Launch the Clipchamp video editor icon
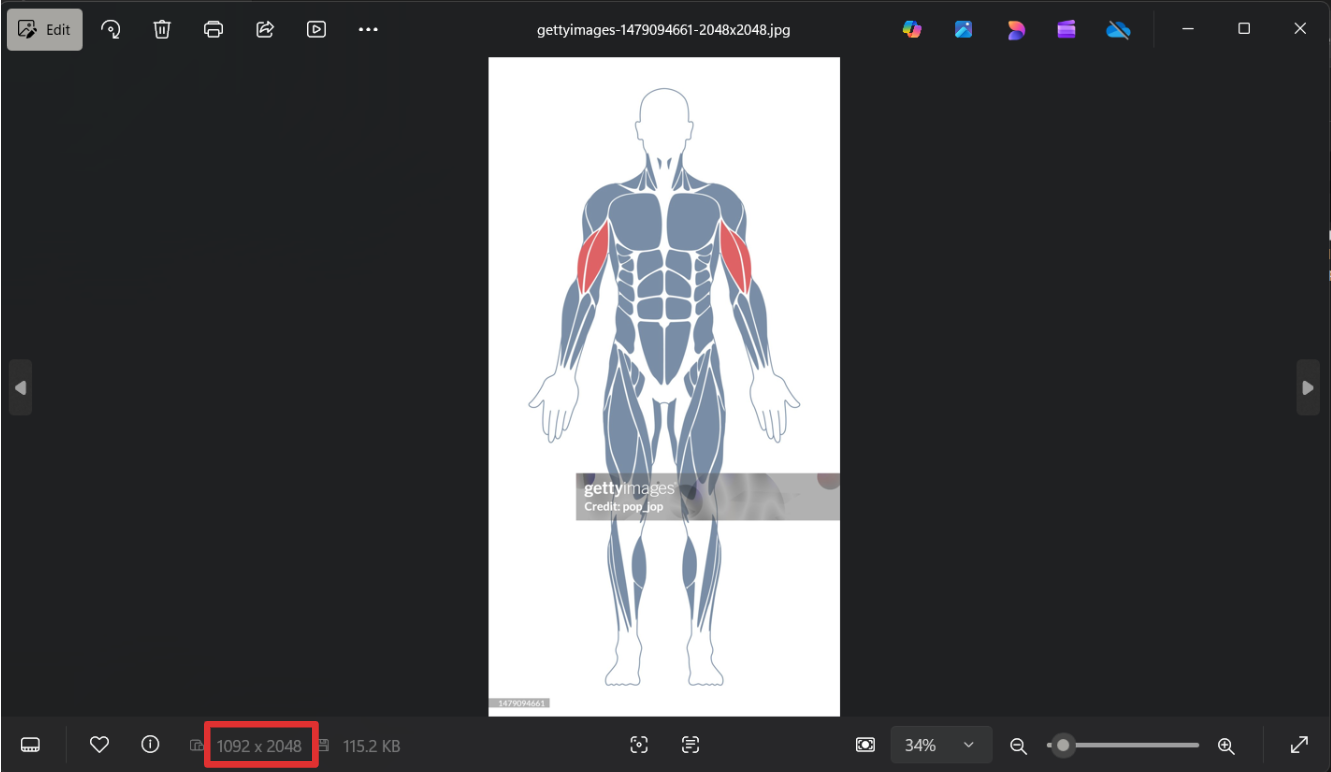Image resolution: width=1331 pixels, height=772 pixels. 1067,29
